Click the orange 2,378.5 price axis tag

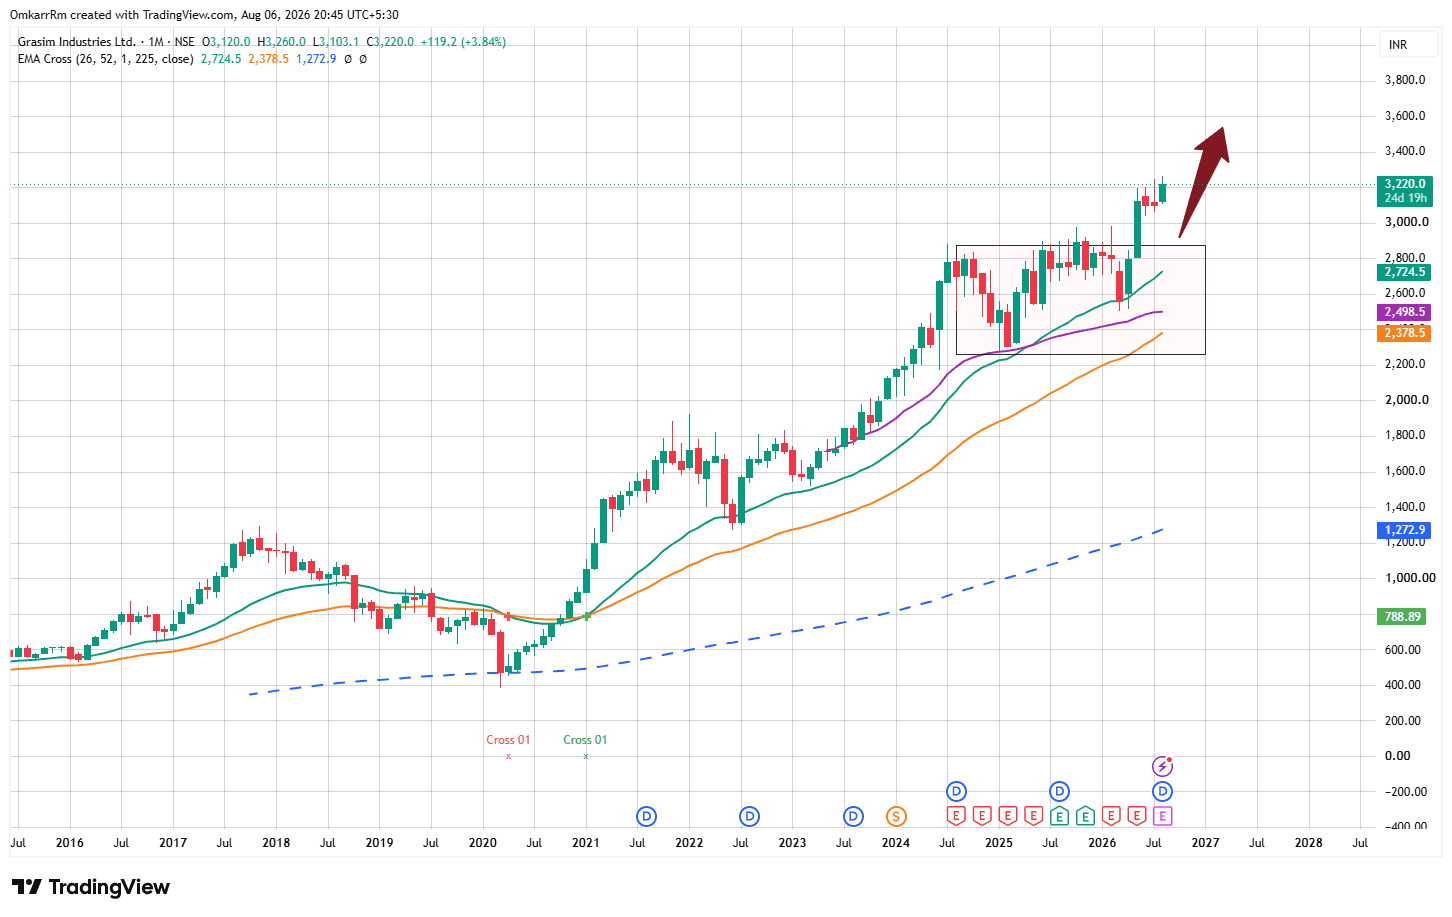coord(1405,333)
